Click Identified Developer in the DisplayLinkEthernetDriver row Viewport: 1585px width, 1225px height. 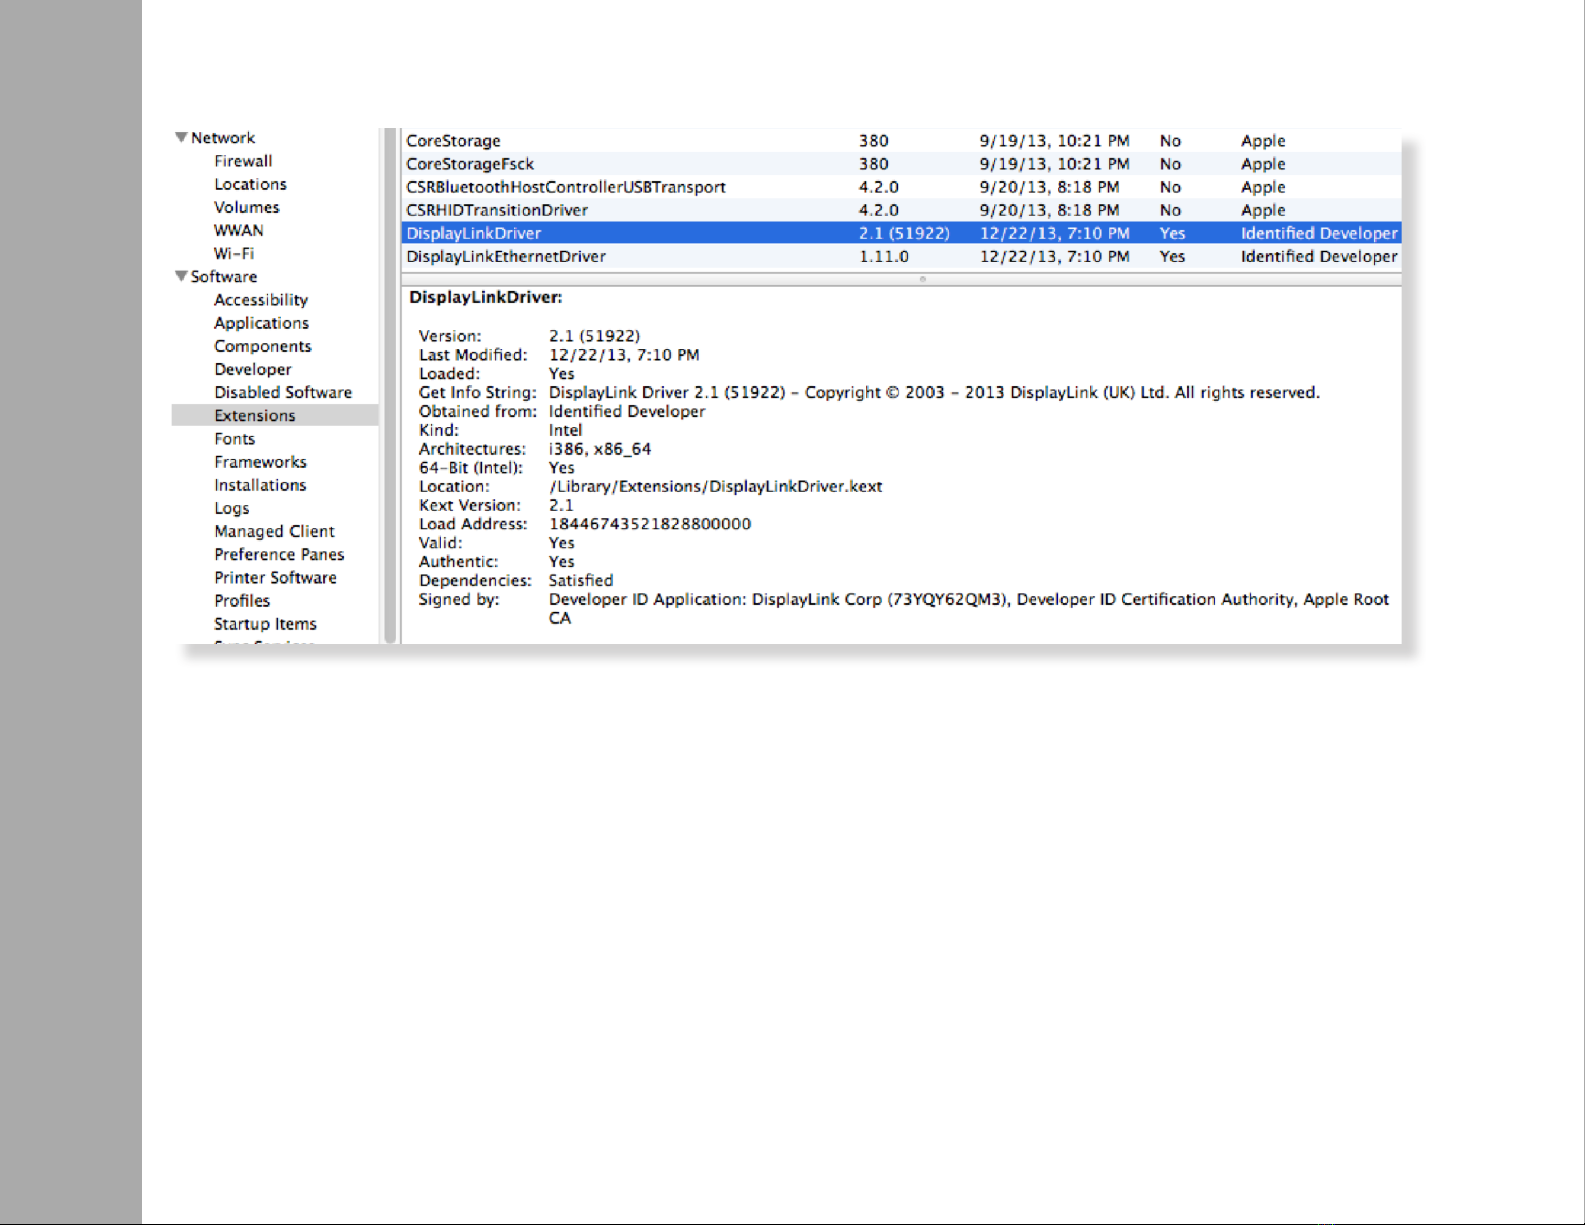point(1319,256)
